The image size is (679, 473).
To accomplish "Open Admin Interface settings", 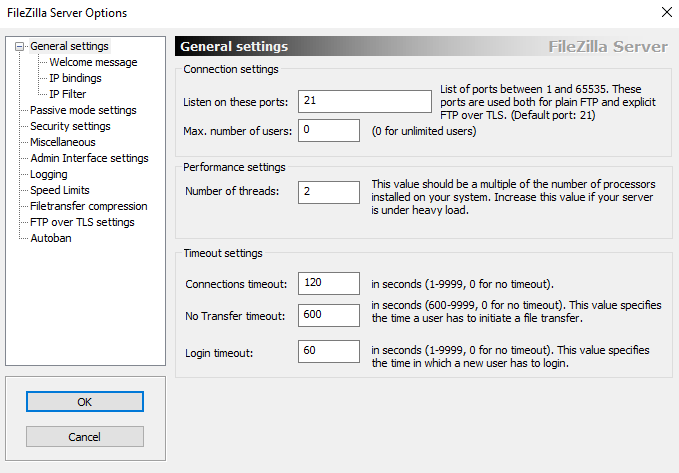I will pyautogui.click(x=89, y=158).
